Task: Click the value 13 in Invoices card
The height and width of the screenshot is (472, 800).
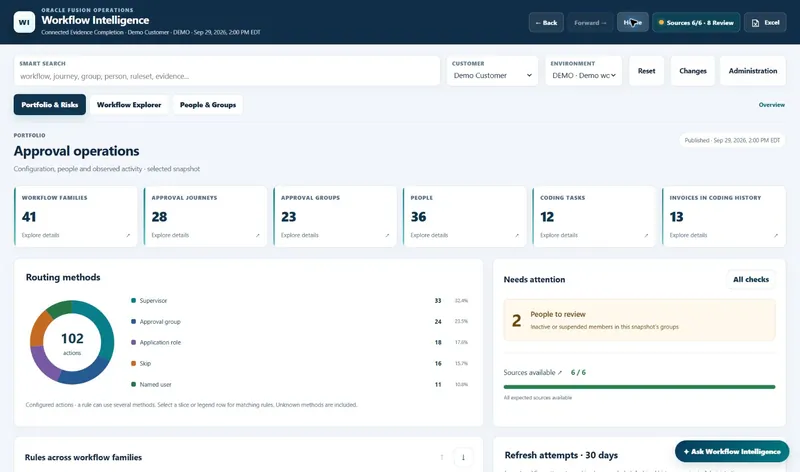Action: [x=677, y=217]
